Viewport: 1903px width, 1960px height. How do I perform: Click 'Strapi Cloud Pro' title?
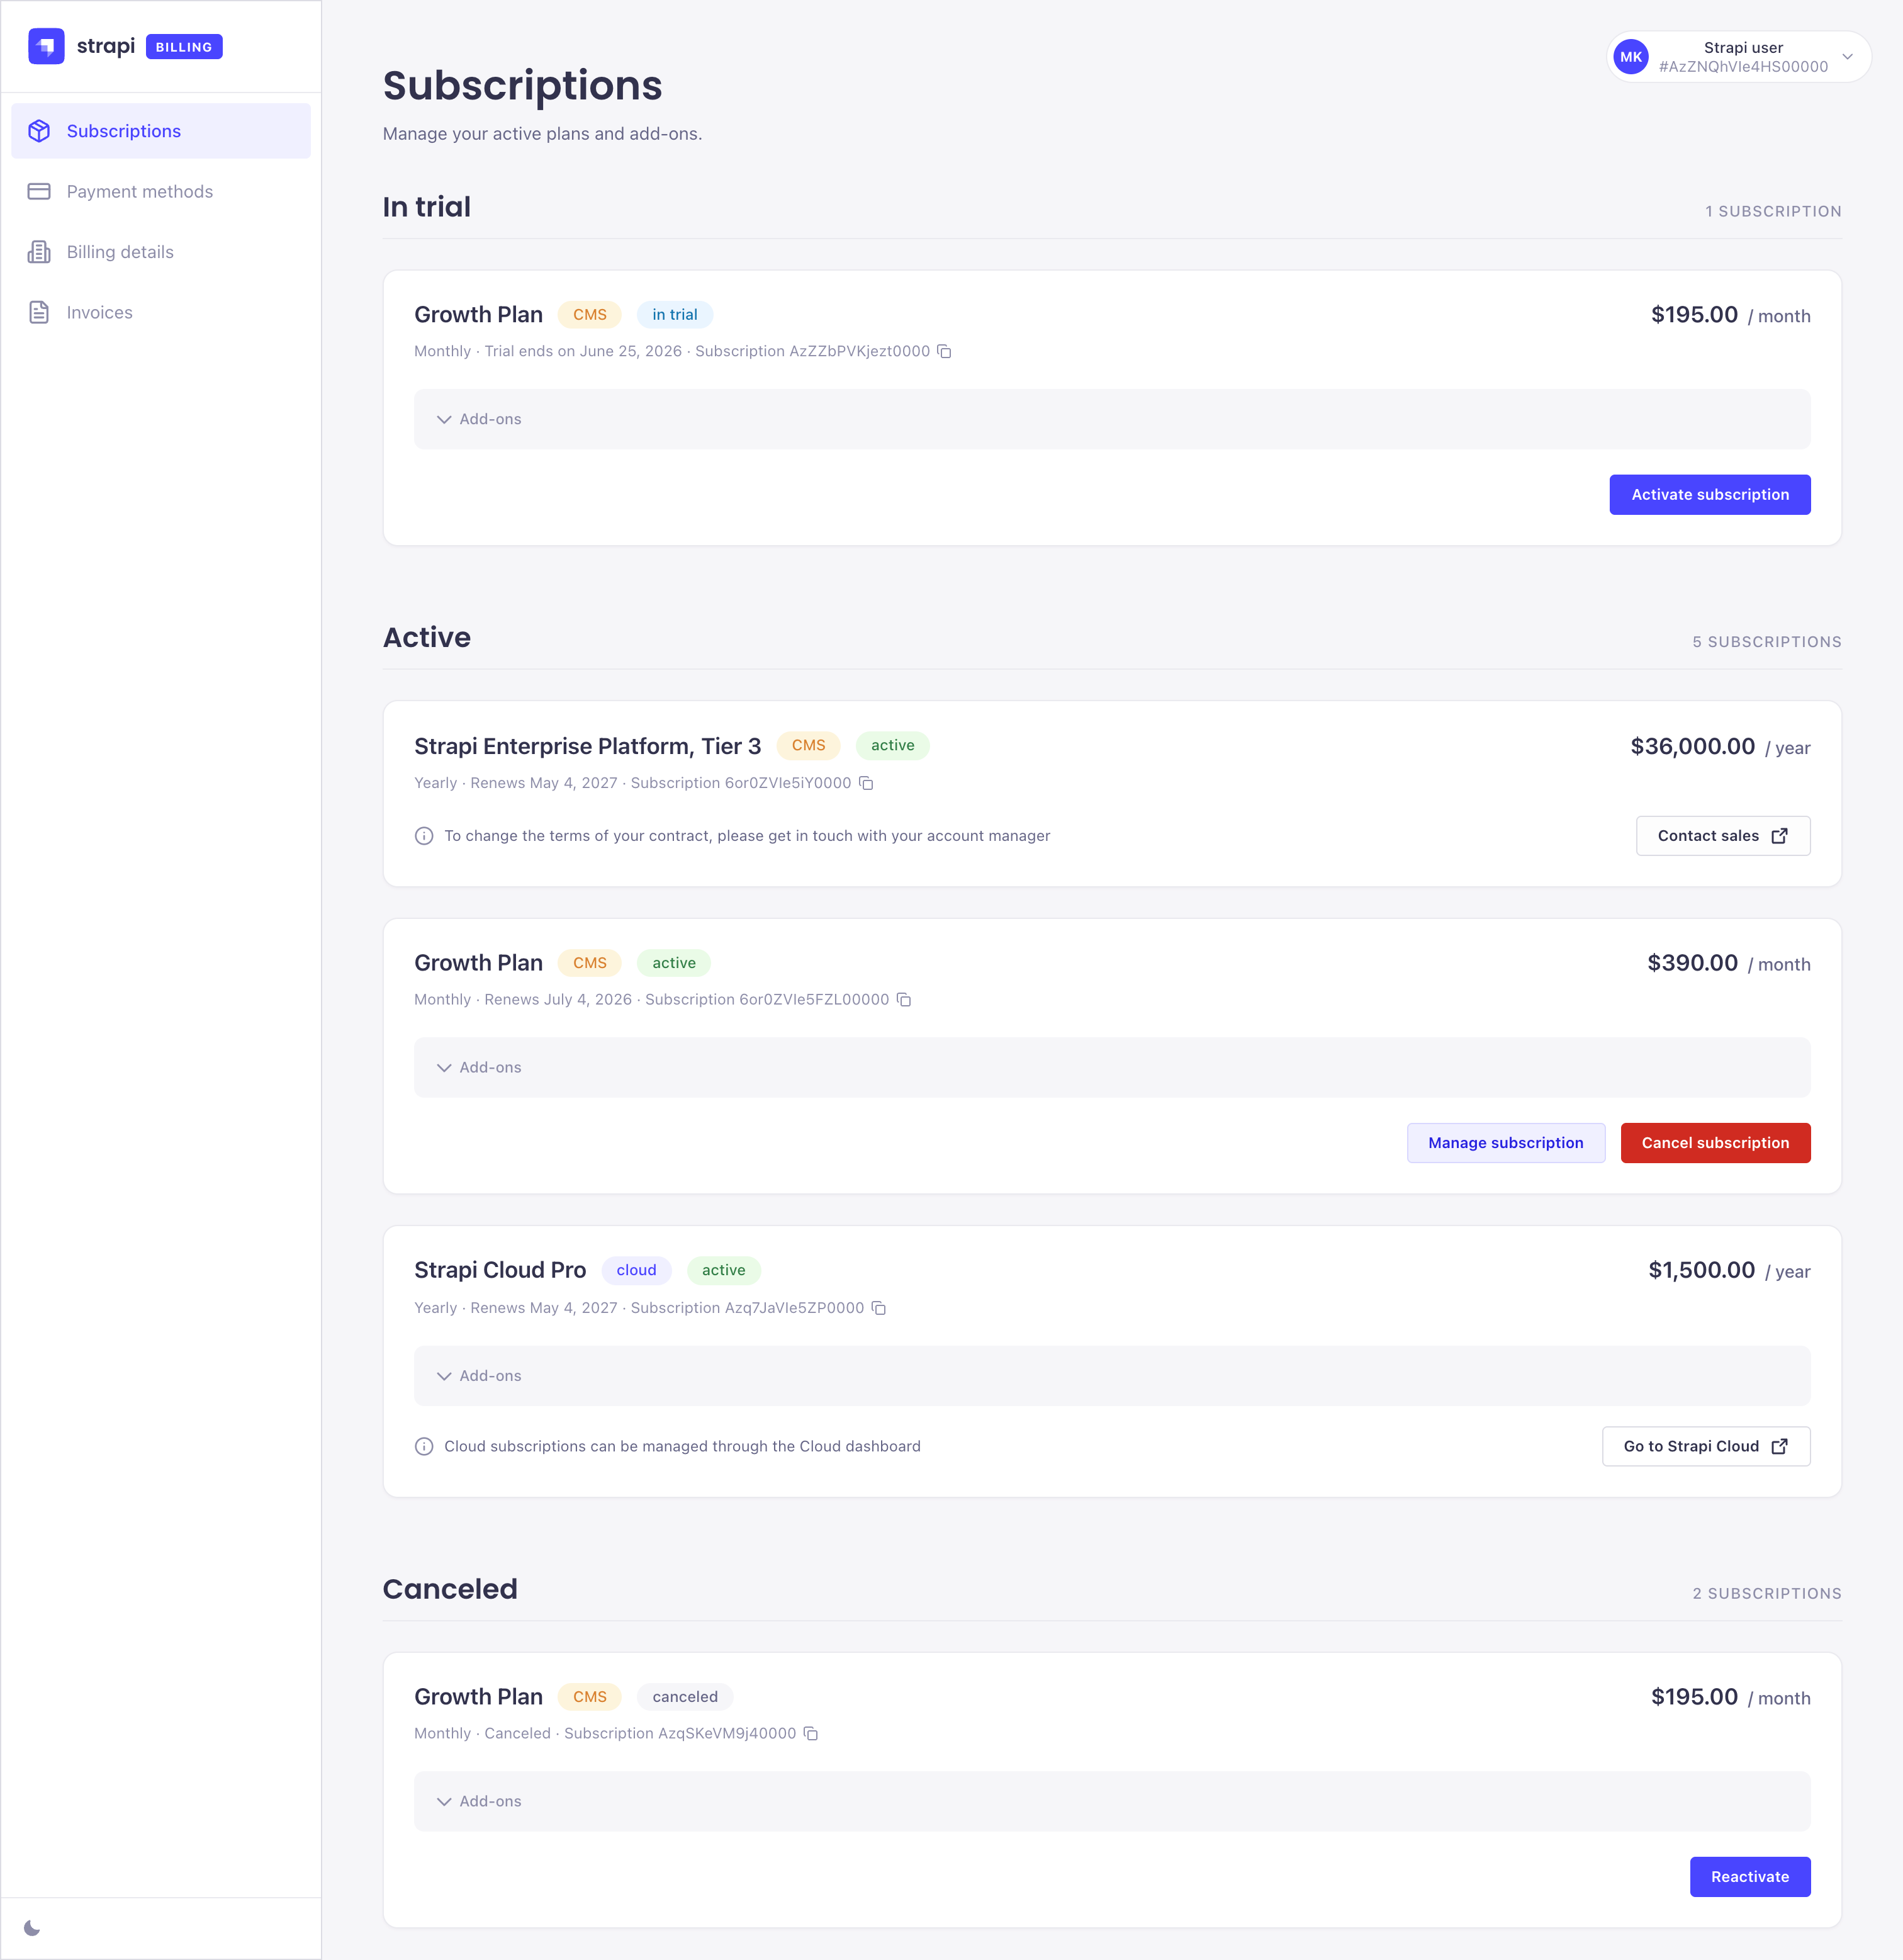pos(500,1270)
